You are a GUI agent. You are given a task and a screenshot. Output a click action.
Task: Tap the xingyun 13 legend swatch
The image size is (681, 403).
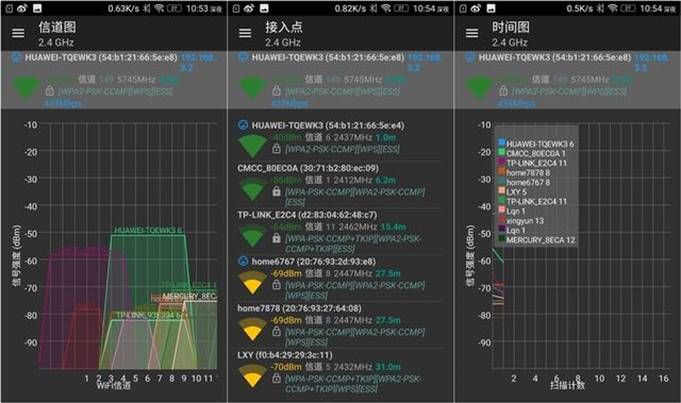502,219
